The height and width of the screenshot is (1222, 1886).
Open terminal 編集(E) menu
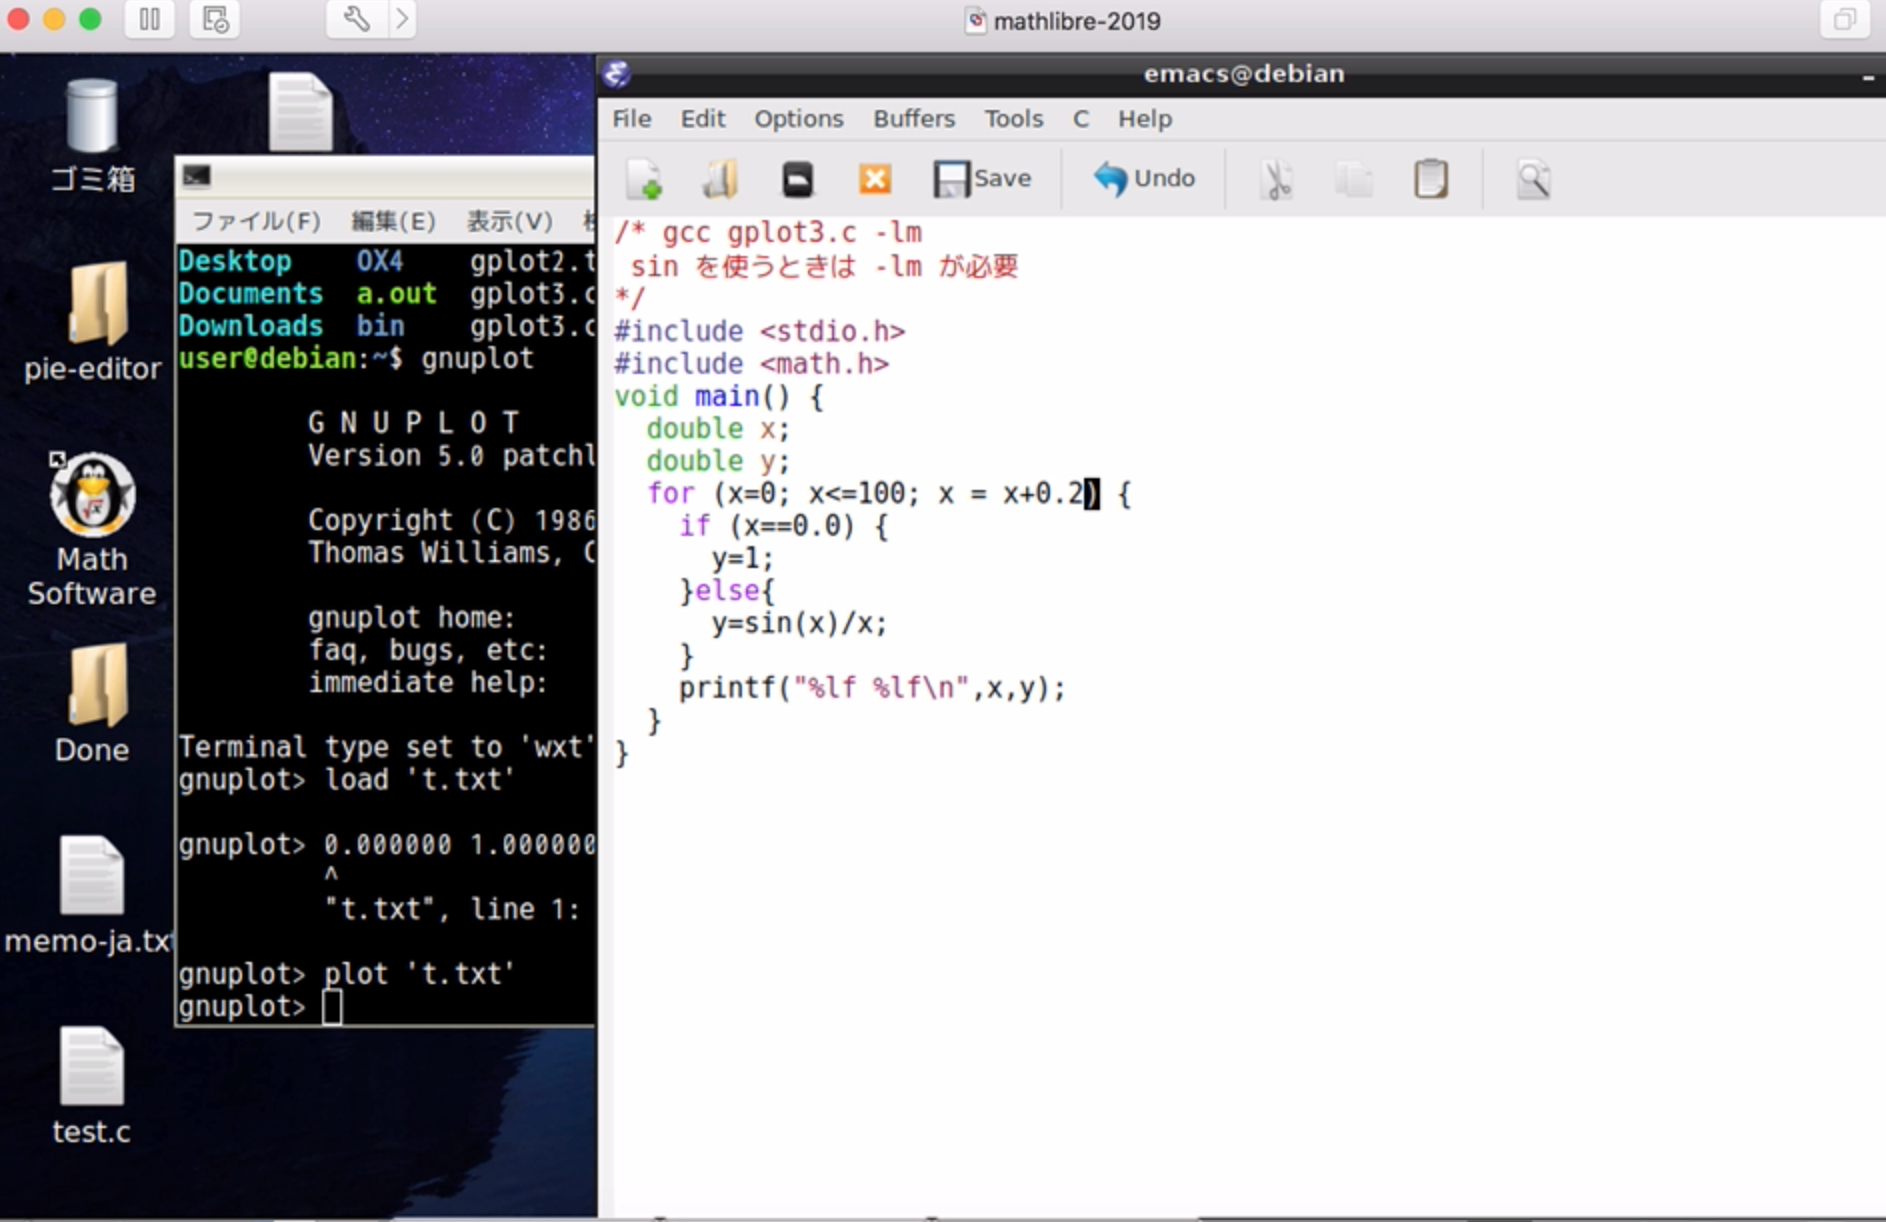[x=394, y=221]
